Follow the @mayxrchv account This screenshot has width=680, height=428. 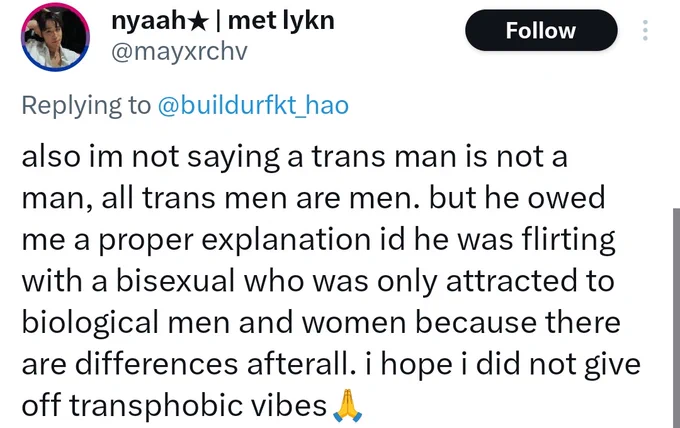(x=541, y=30)
